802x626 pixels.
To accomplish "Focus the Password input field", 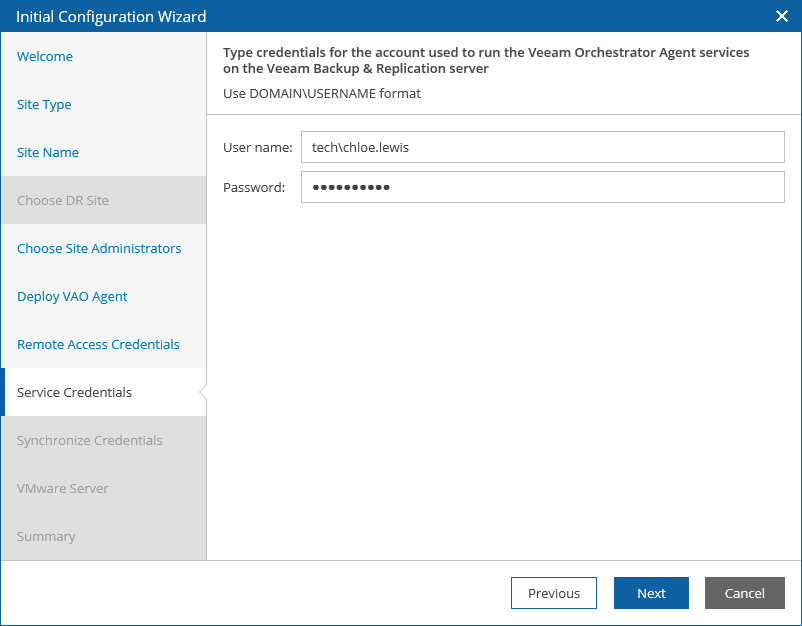I will click(543, 187).
